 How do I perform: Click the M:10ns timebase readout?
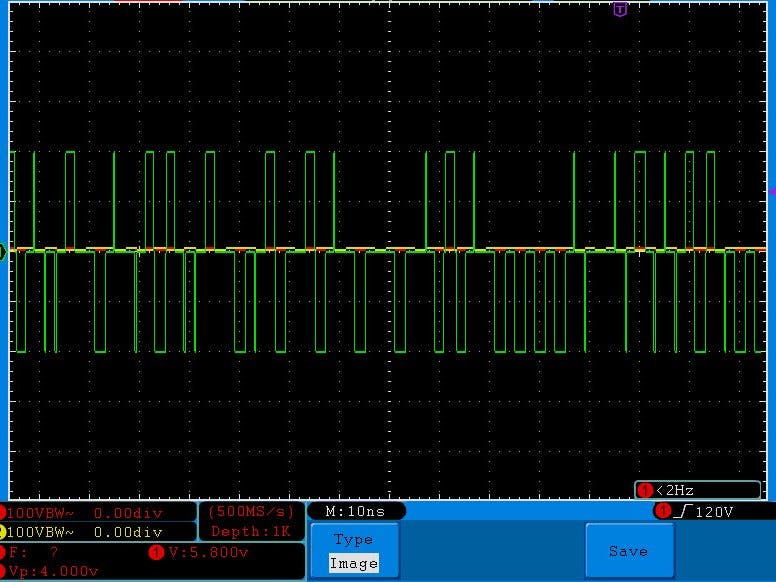tap(355, 511)
